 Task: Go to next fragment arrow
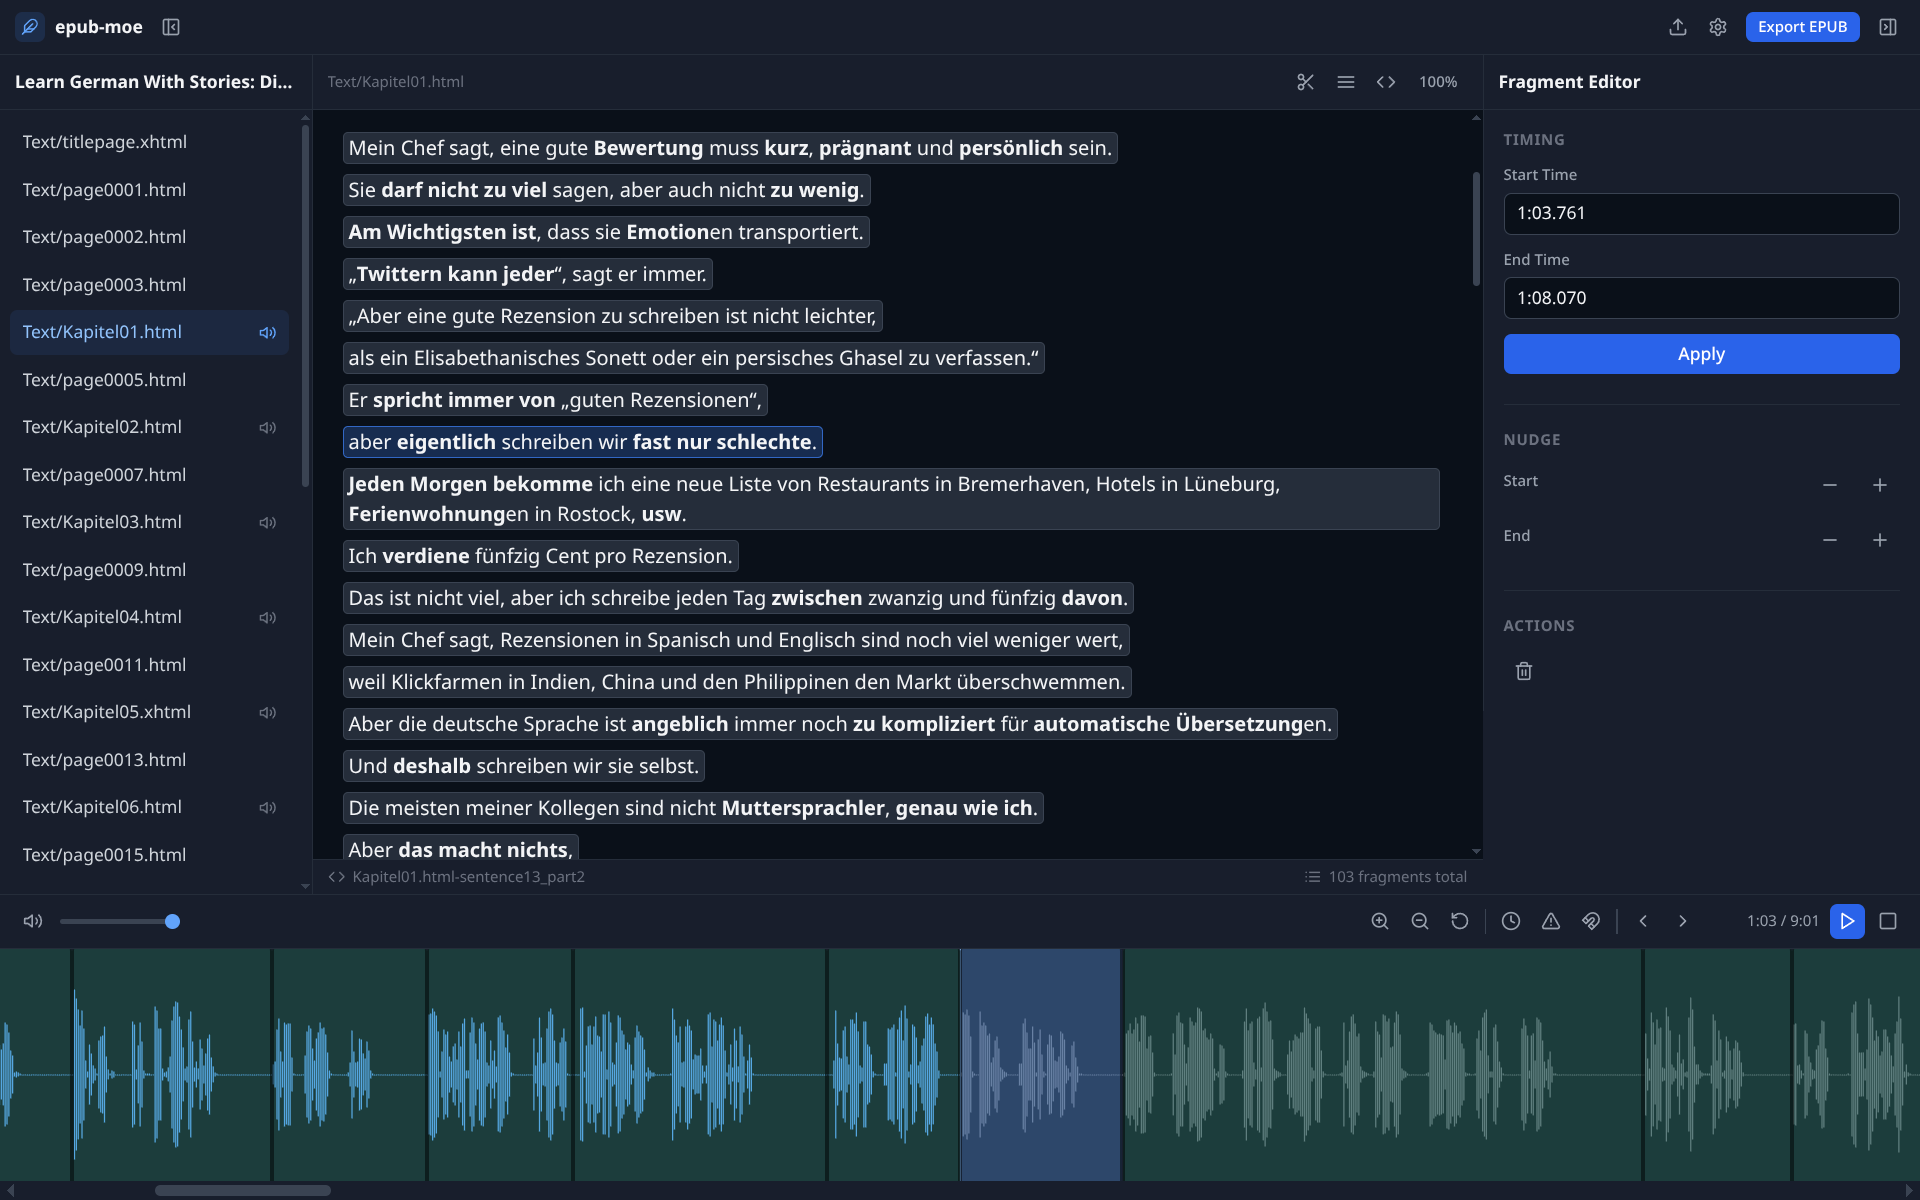1683,921
